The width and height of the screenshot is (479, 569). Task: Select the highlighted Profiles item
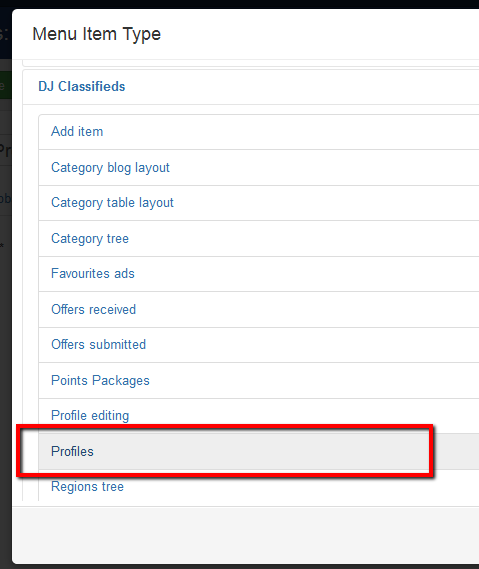coord(259,451)
